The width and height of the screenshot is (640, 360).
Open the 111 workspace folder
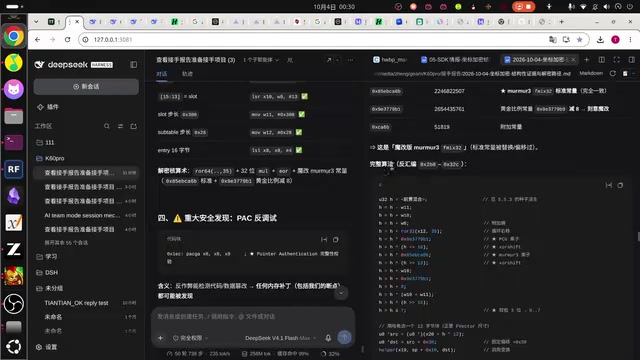45,142
